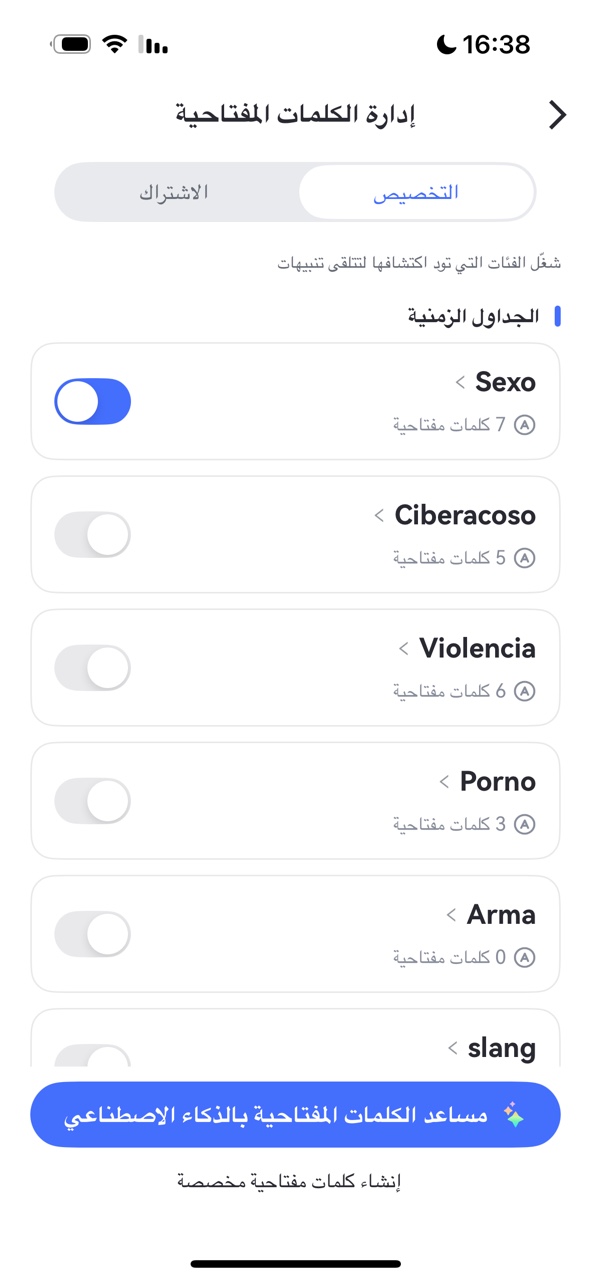Image resolution: width=591 pixels, height=1280 pixels.
Task: Click the circled A icon in the Porno card
Action: click(x=526, y=824)
